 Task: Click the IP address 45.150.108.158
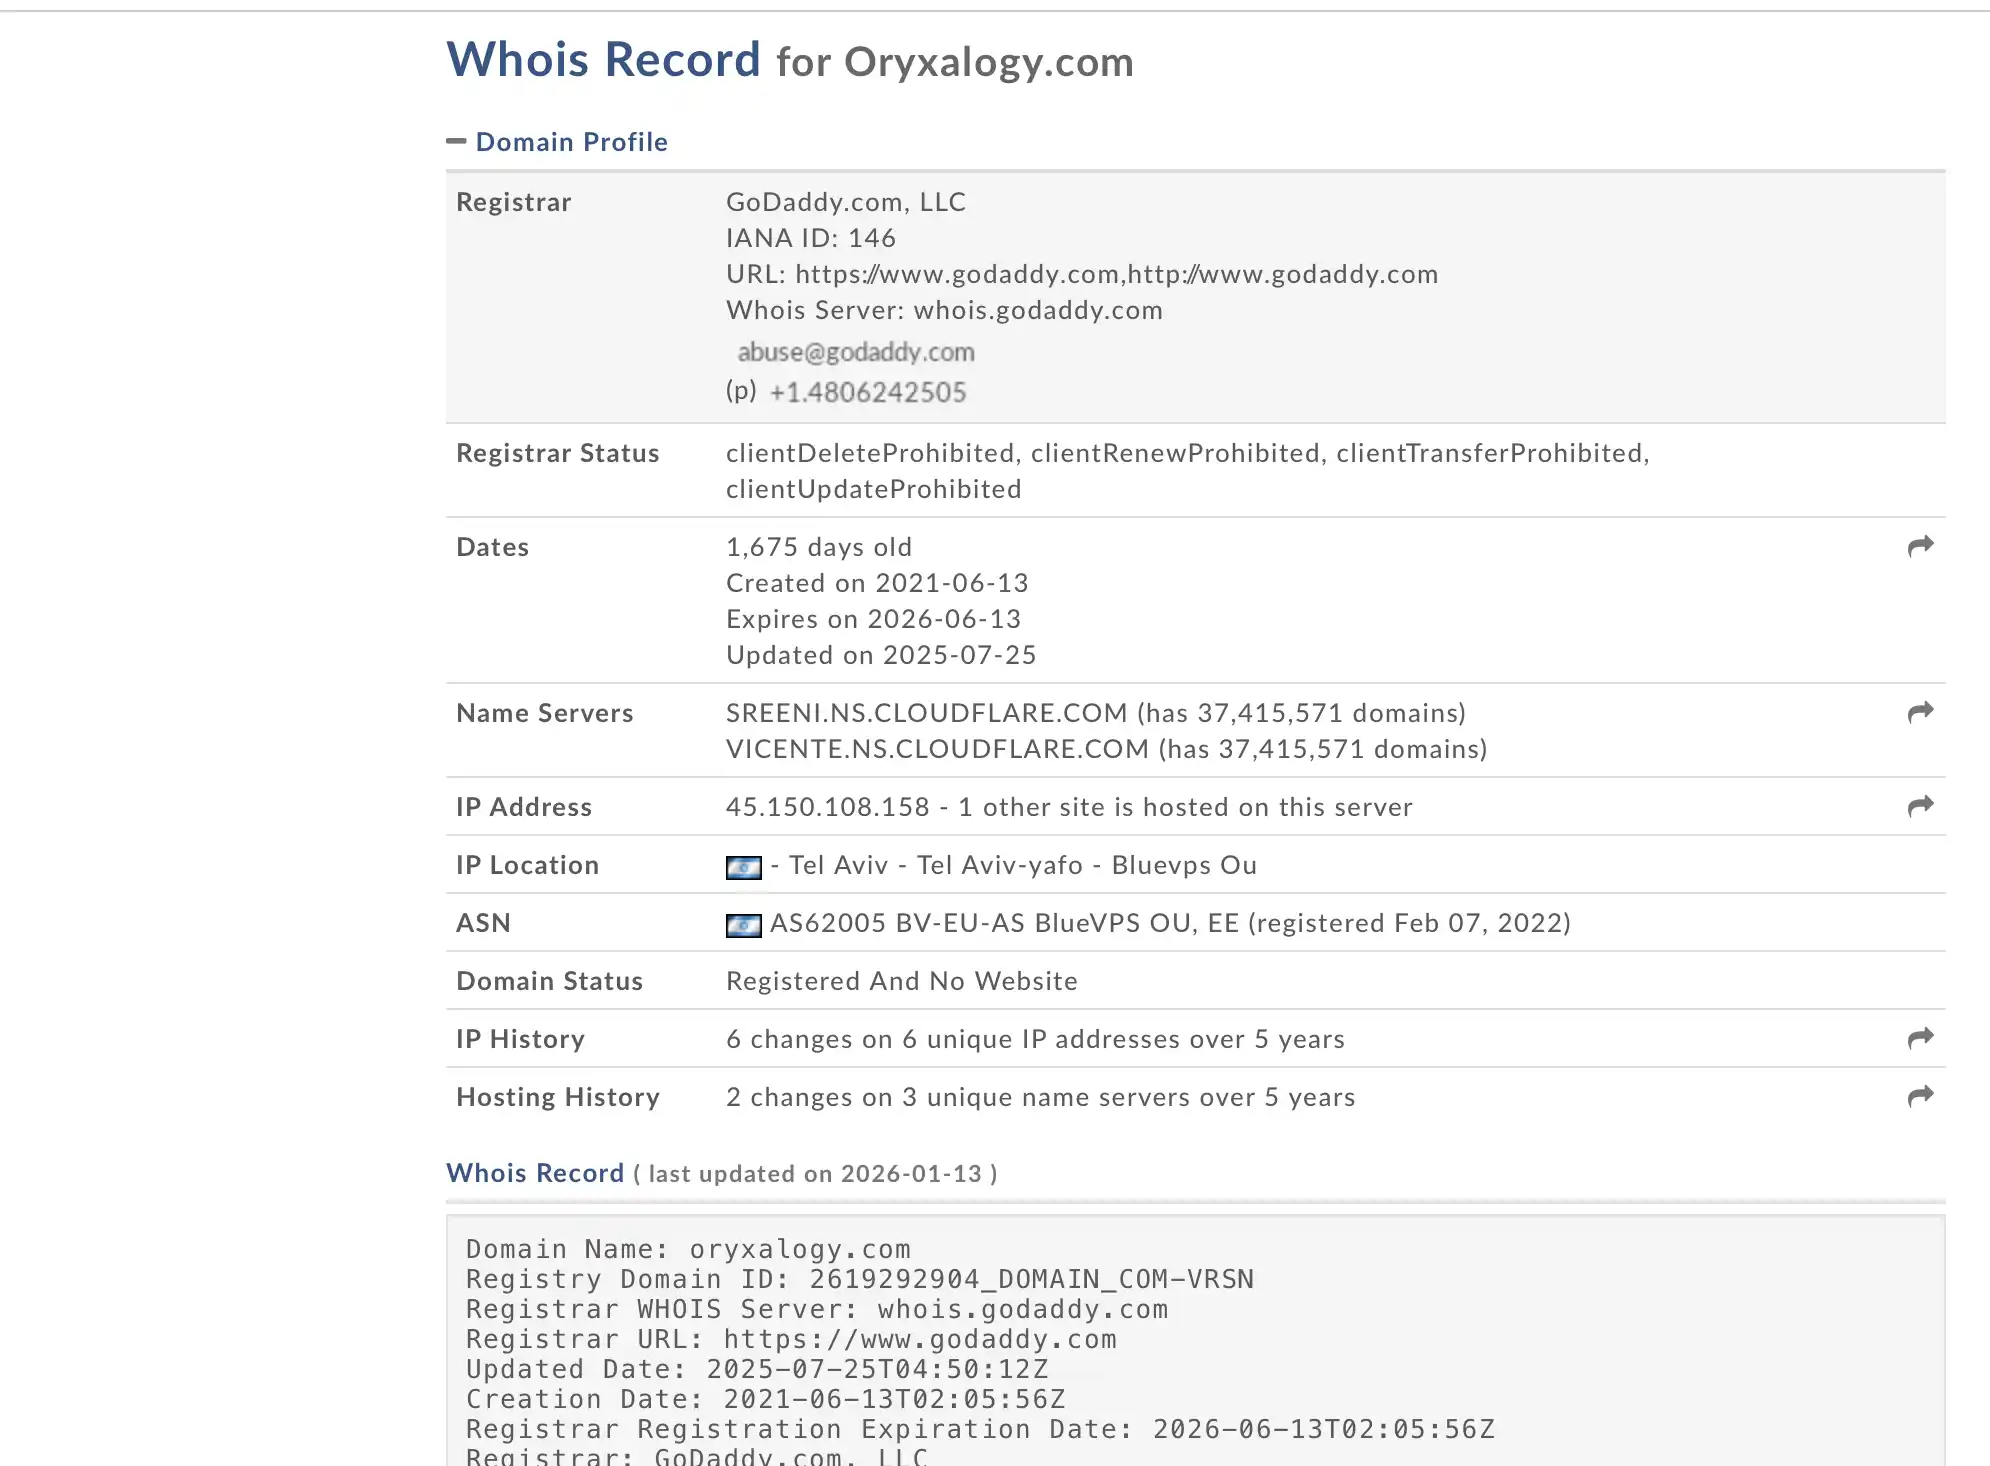pos(828,807)
